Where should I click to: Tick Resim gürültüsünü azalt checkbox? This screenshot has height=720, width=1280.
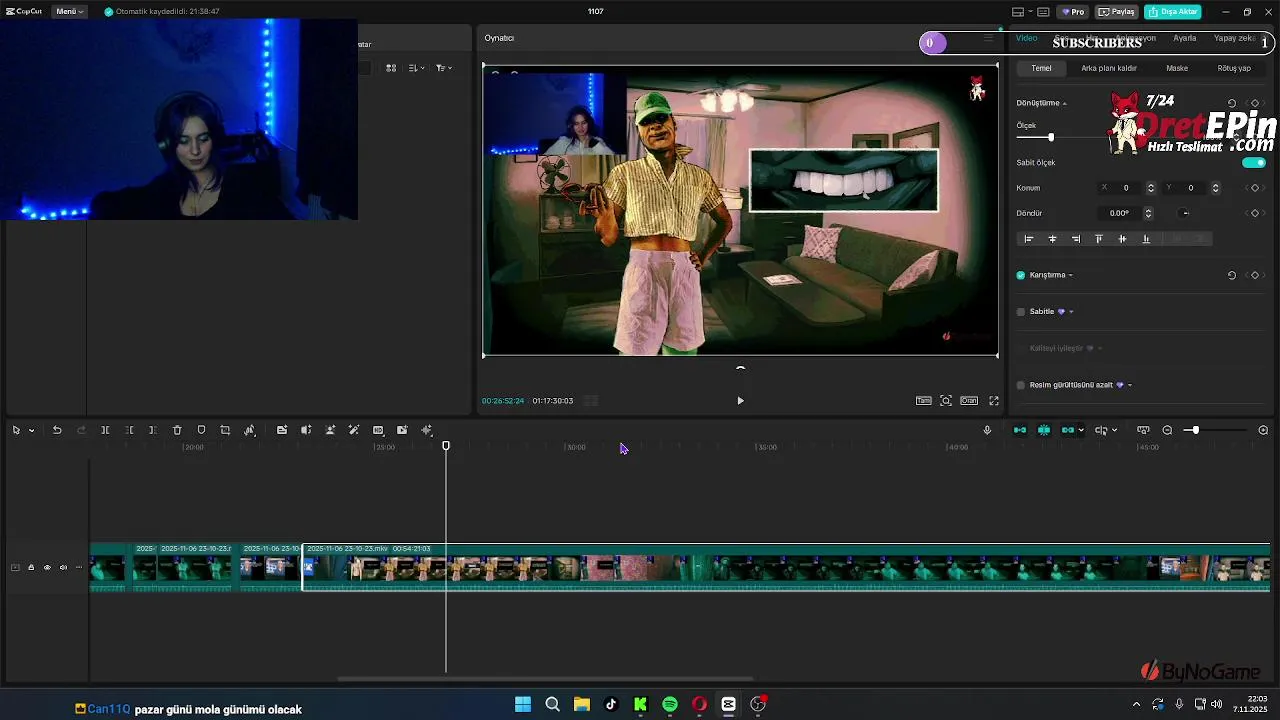pyautogui.click(x=1021, y=385)
